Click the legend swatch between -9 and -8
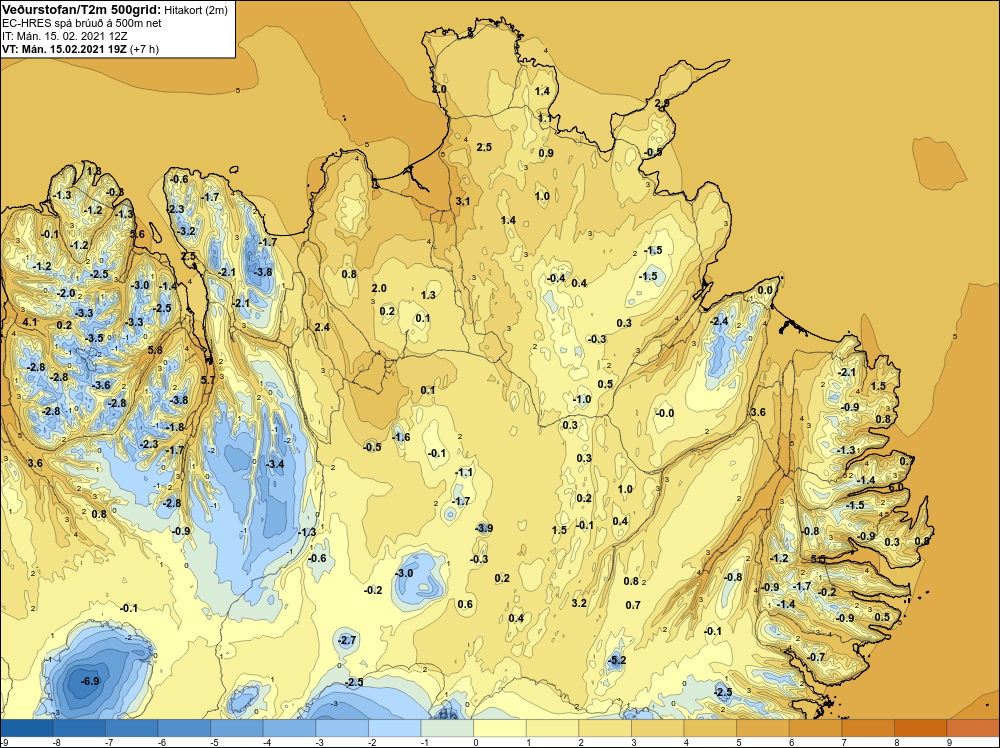 [x=27, y=728]
